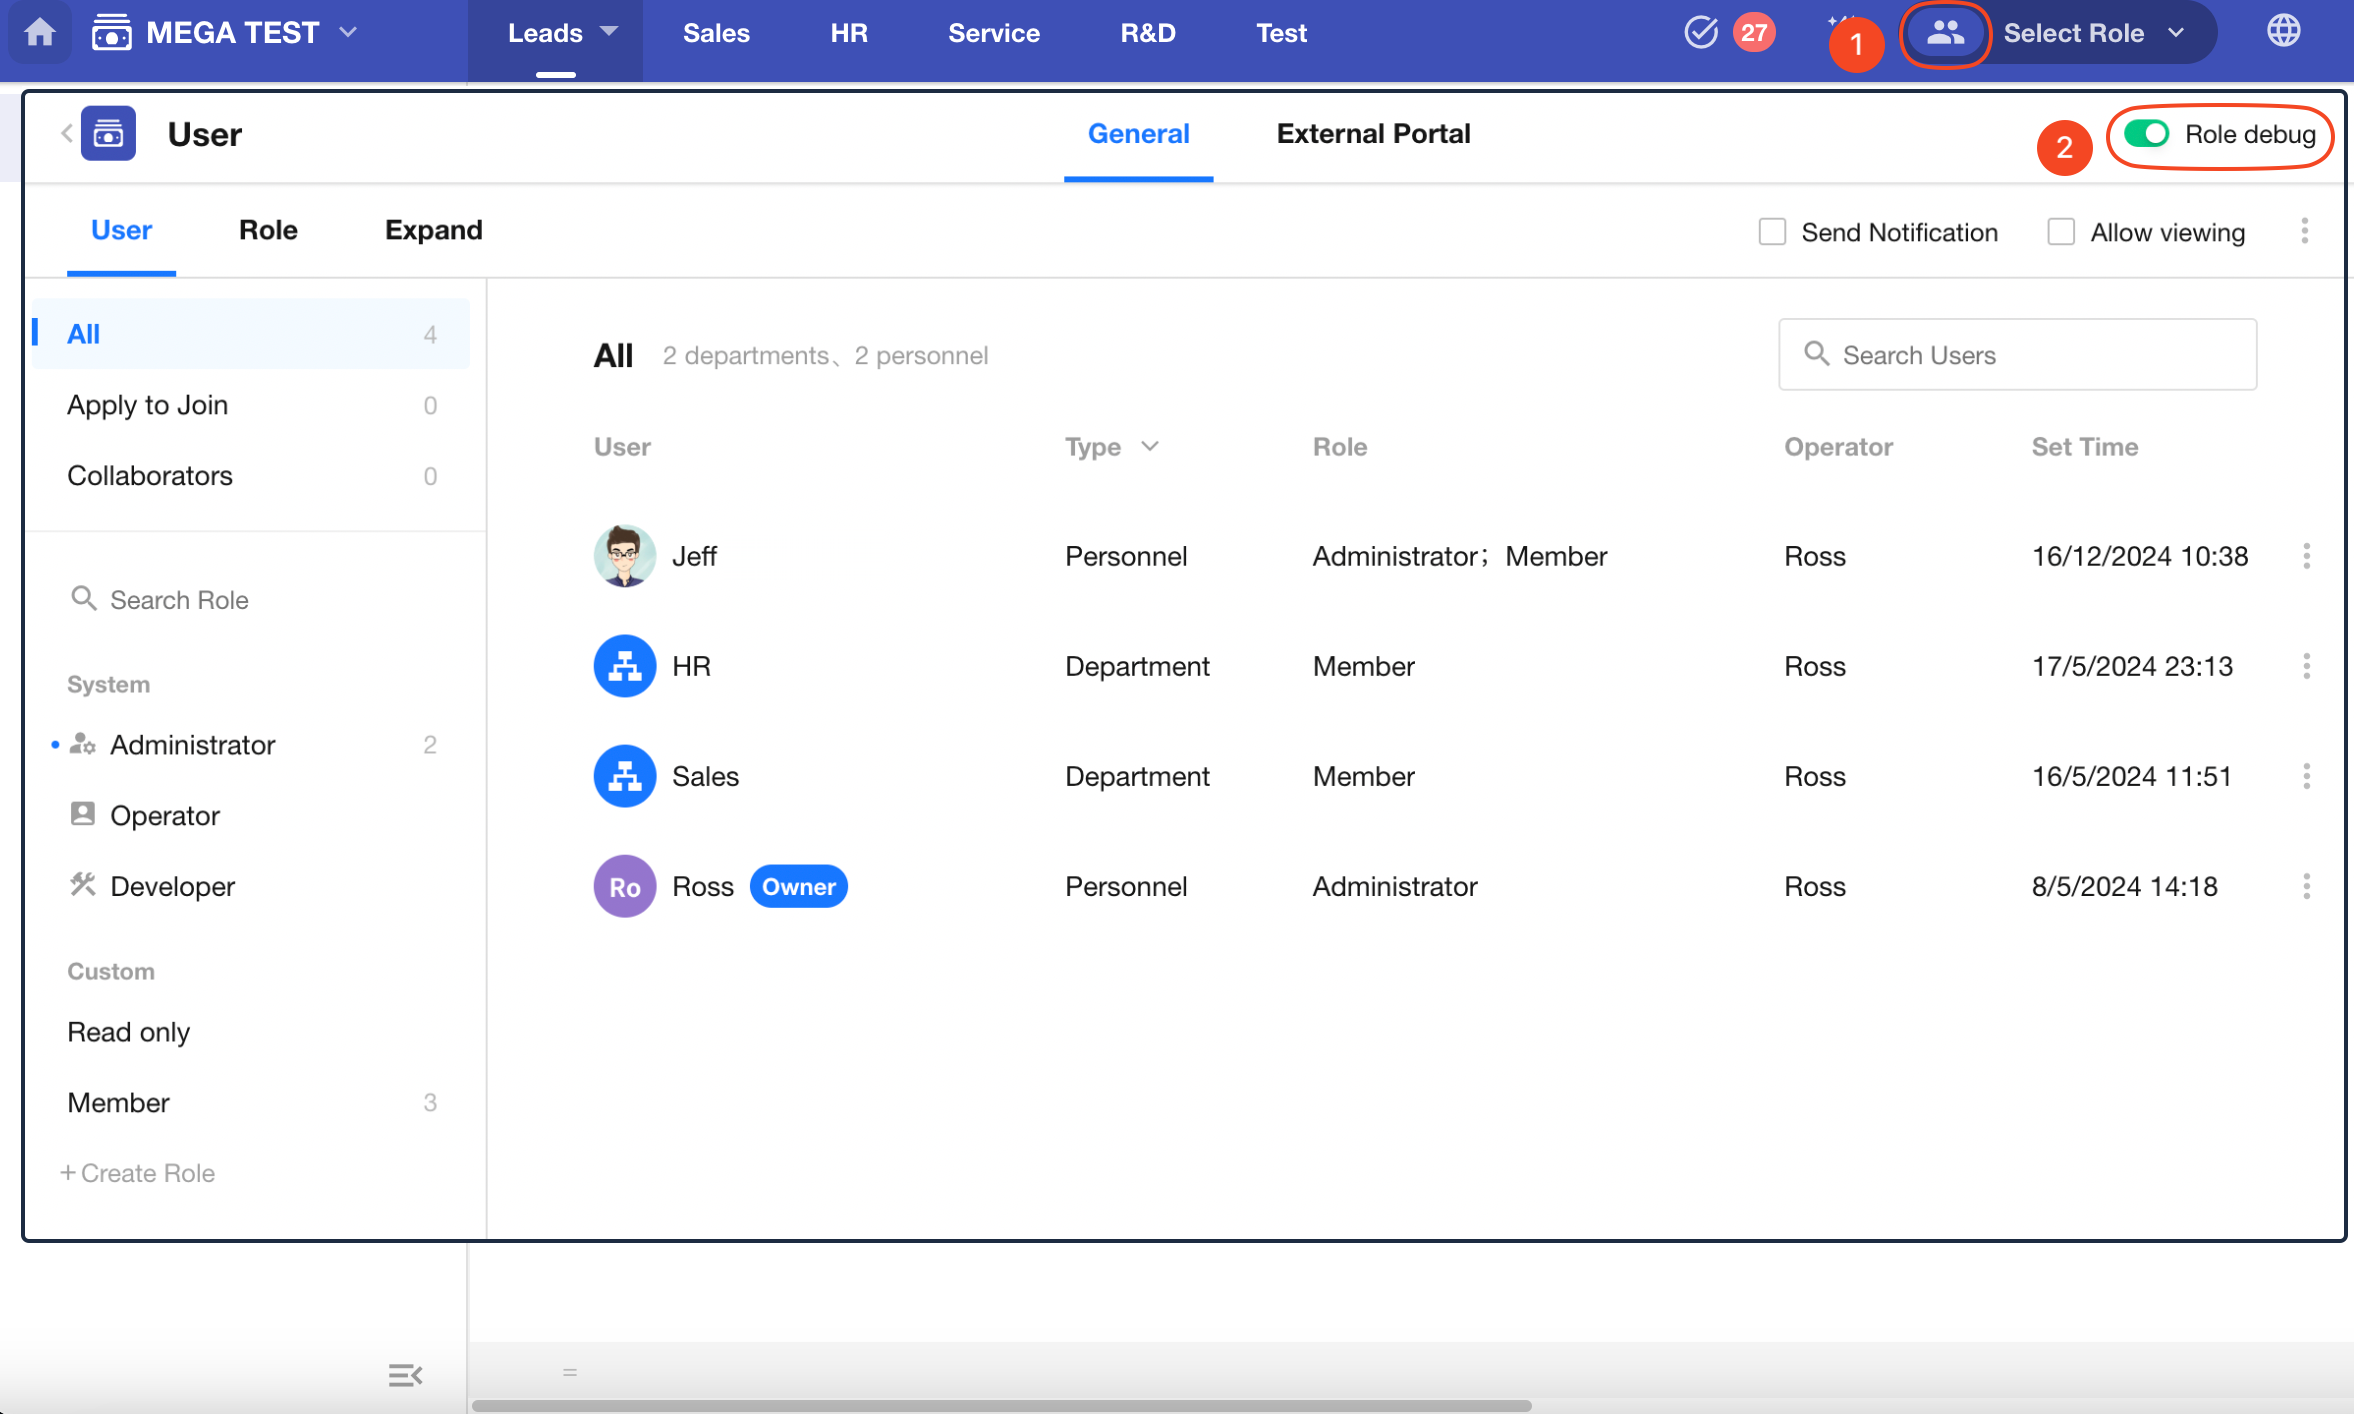This screenshot has width=2354, height=1414.
Task: Open the three-dot menu for Jeff's row
Action: tap(2306, 556)
